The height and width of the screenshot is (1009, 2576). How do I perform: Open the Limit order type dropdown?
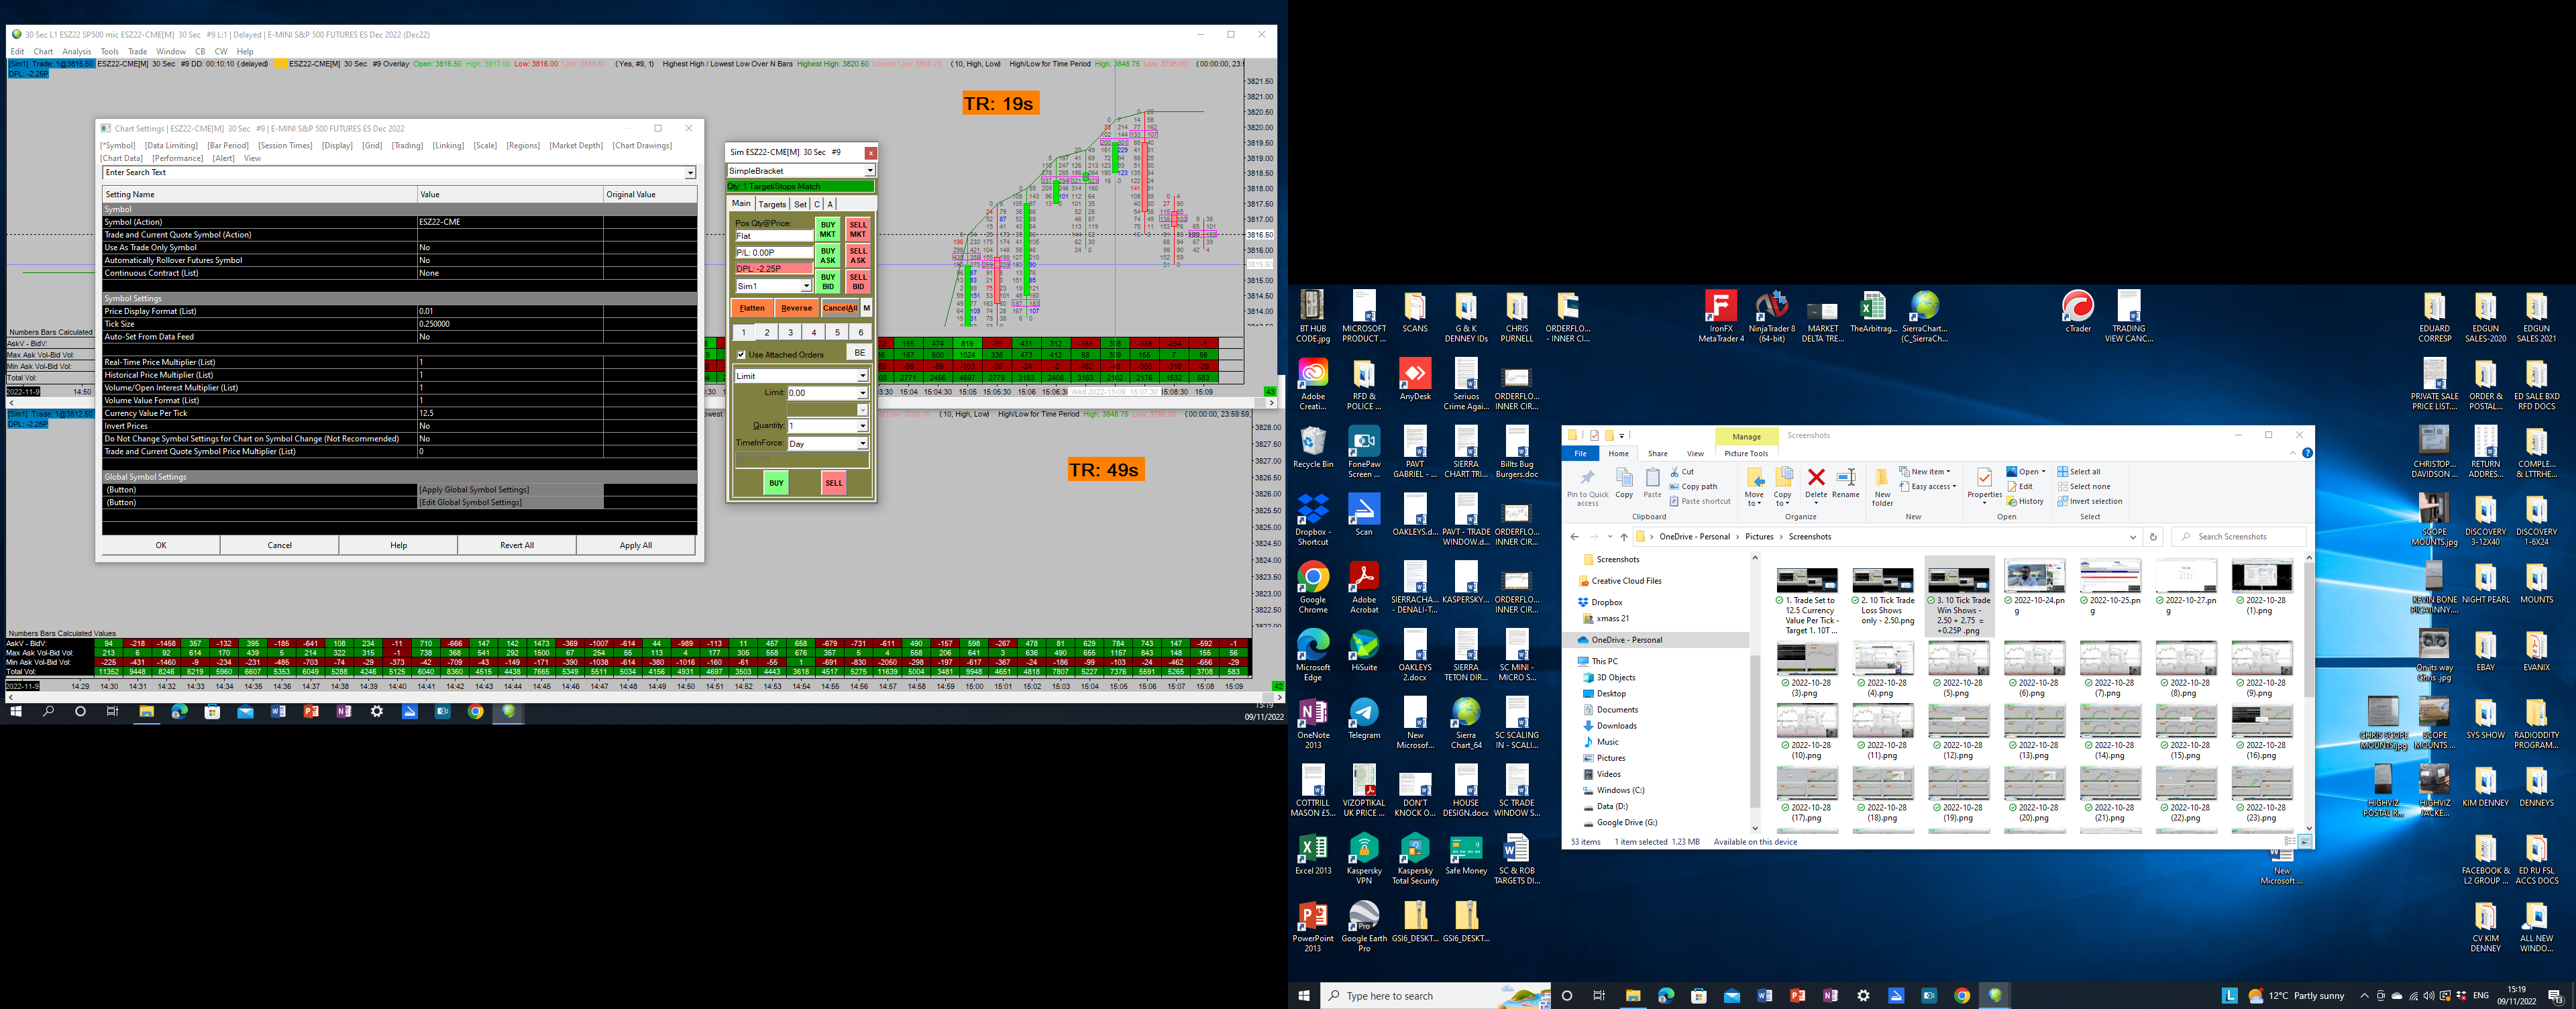863,377
